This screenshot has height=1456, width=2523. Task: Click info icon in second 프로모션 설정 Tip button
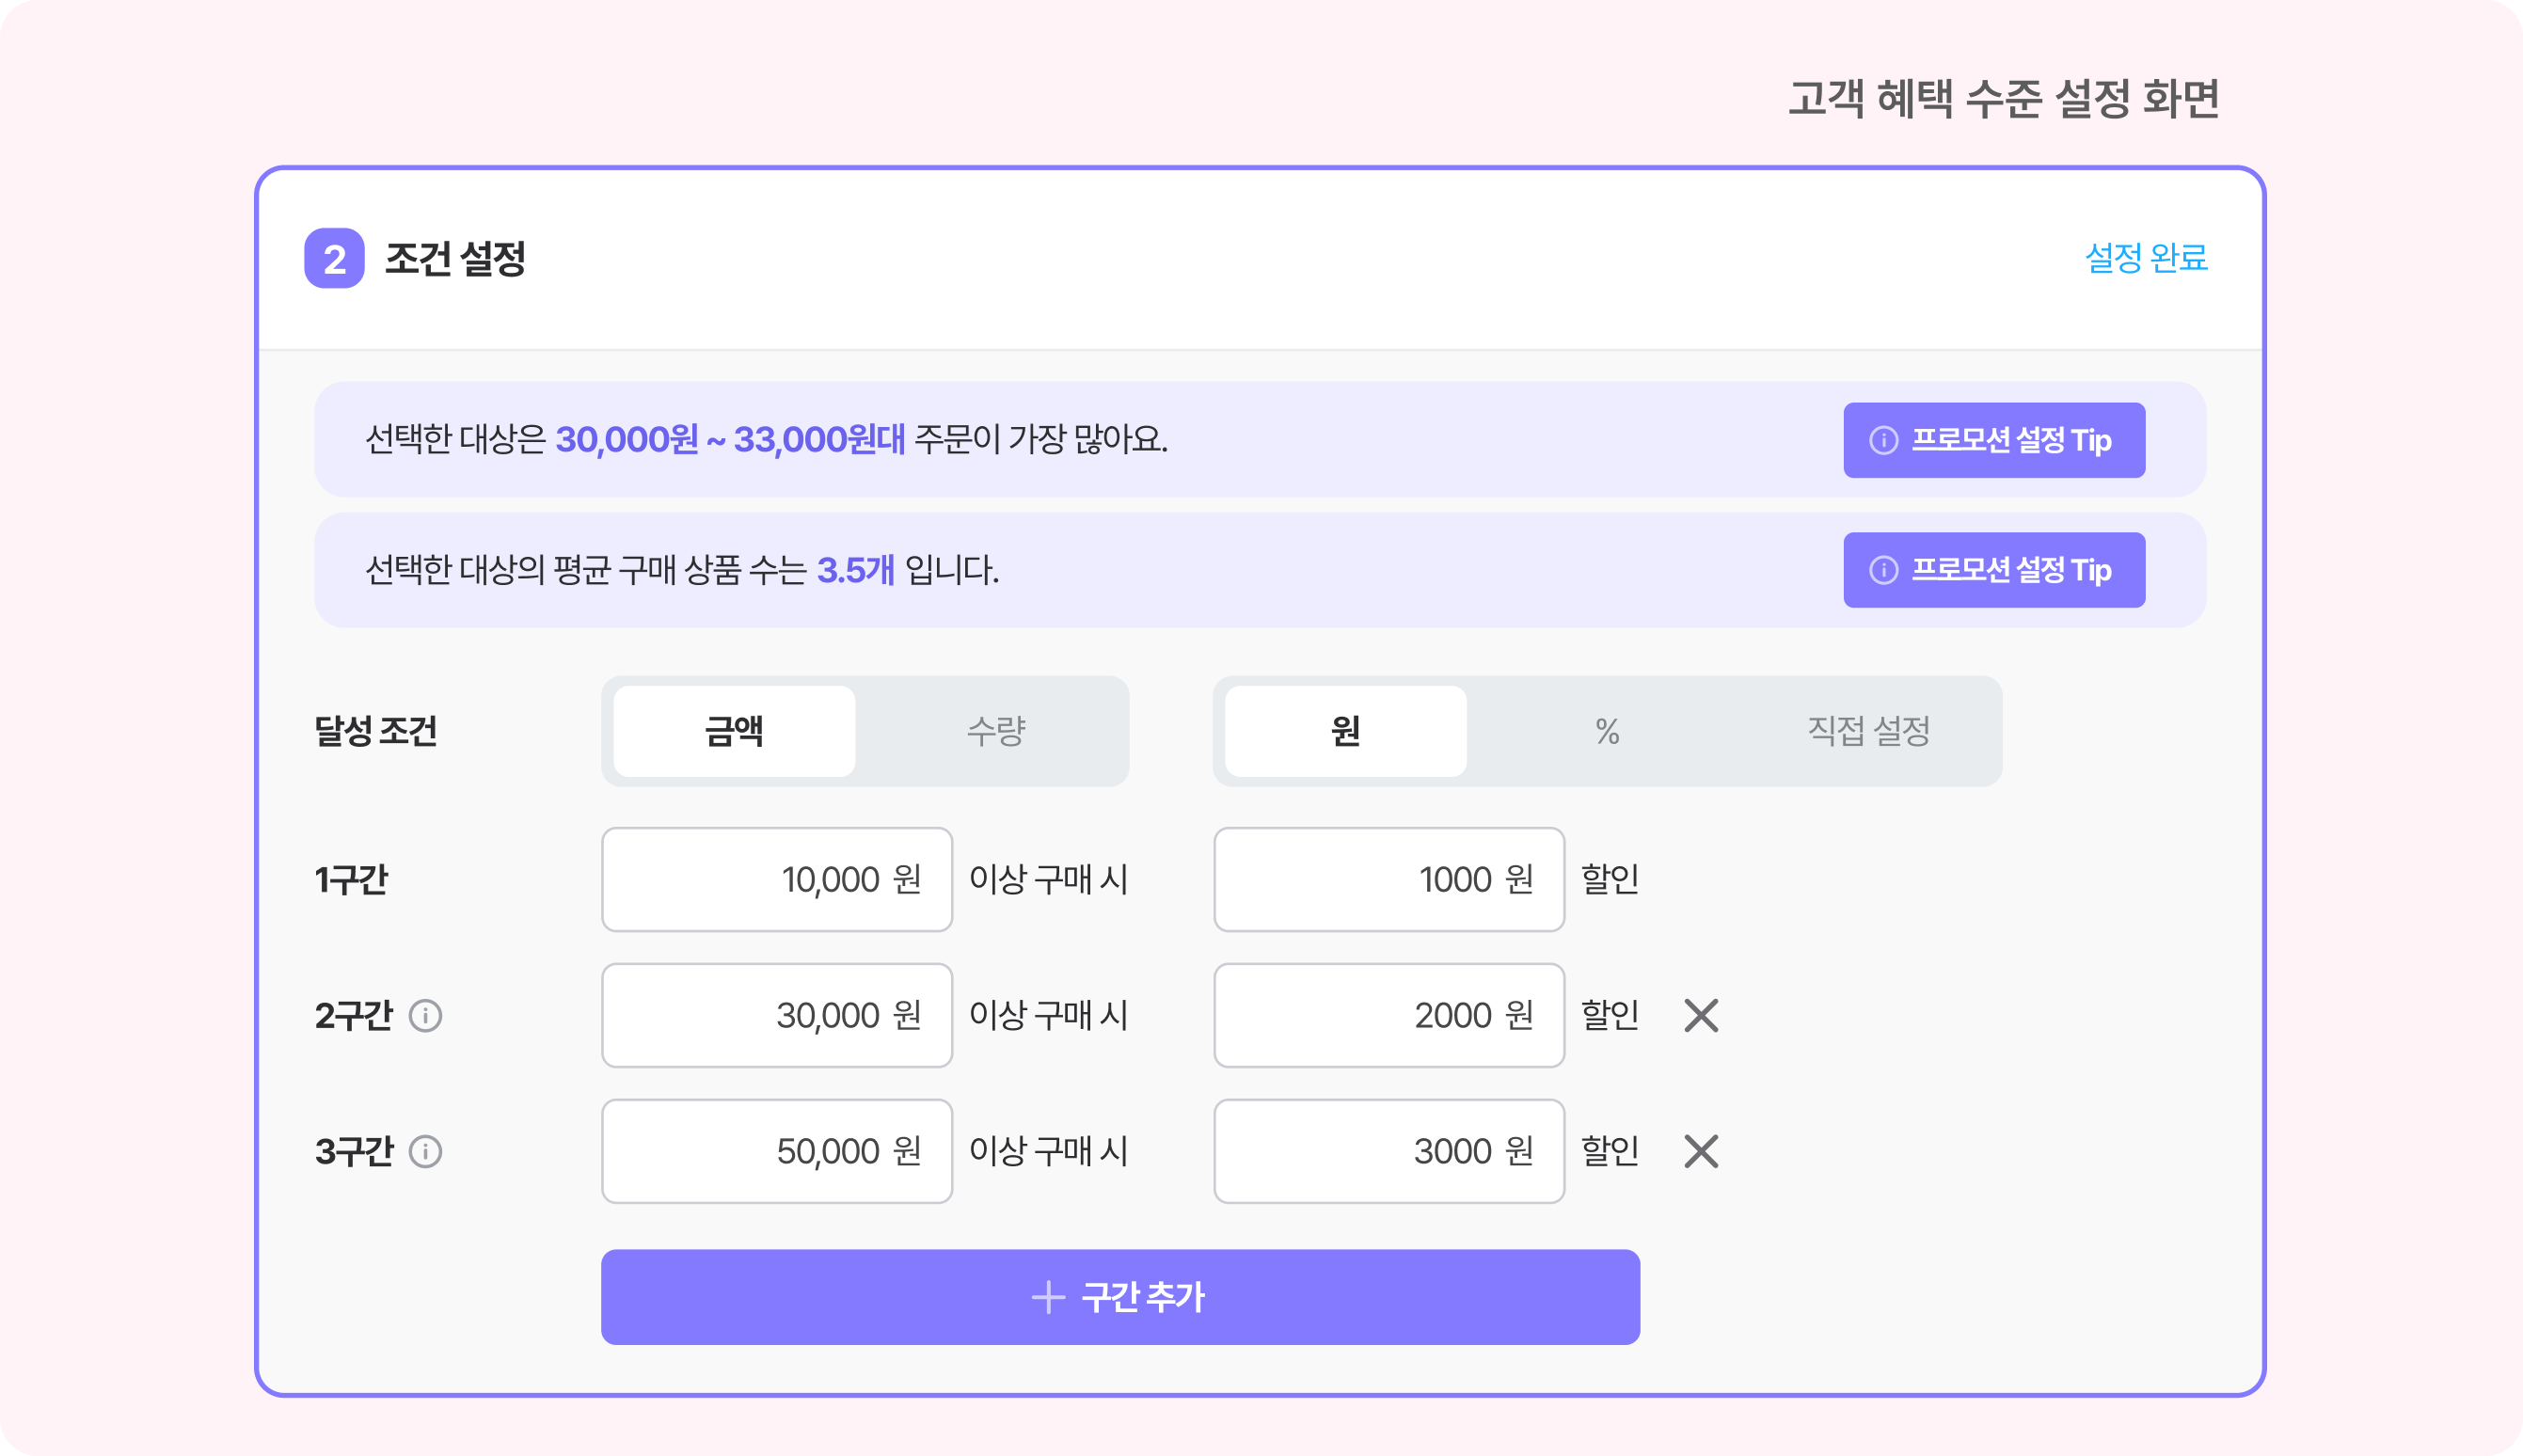1883,570
